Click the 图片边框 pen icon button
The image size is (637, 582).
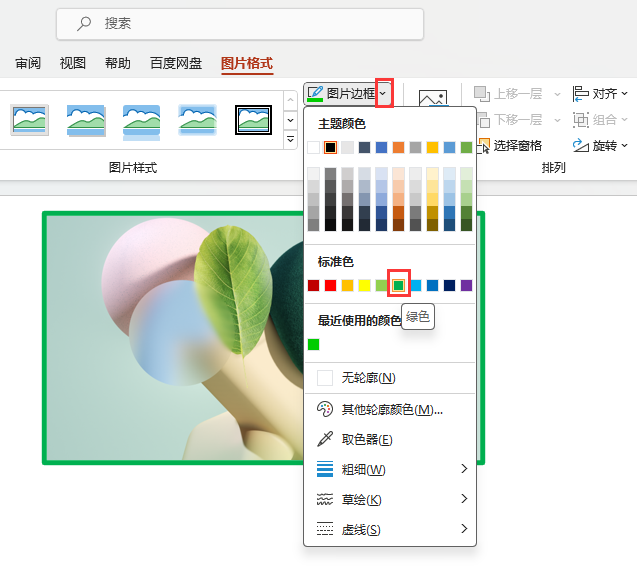pos(315,94)
